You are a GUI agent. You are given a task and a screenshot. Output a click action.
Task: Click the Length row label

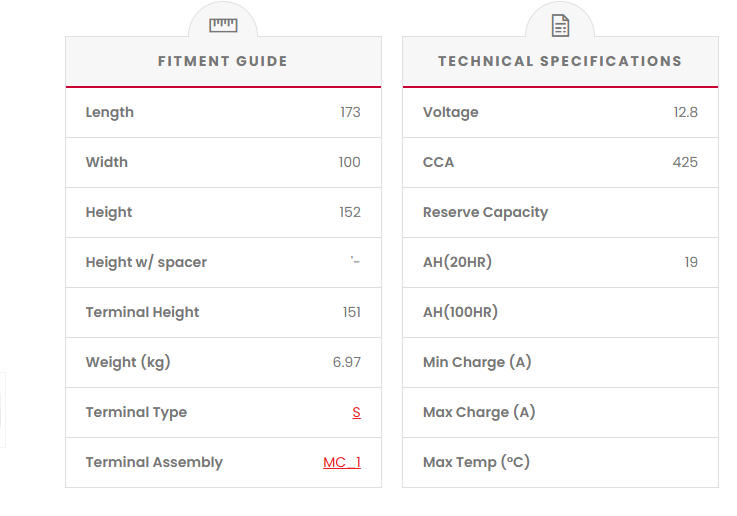[110, 112]
